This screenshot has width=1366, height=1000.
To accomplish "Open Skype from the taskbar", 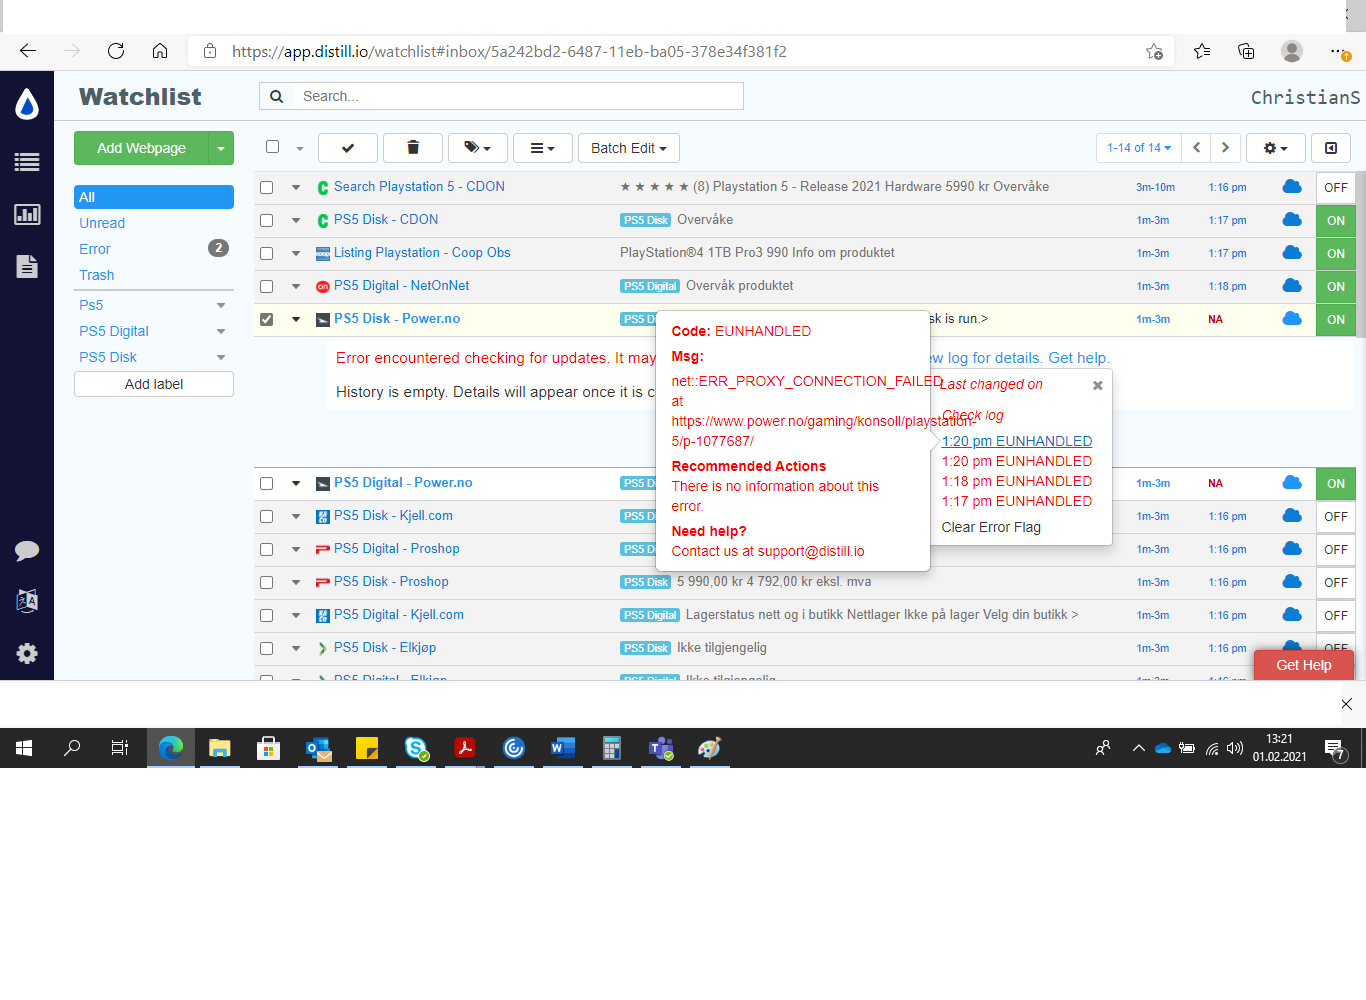I will pyautogui.click(x=416, y=748).
